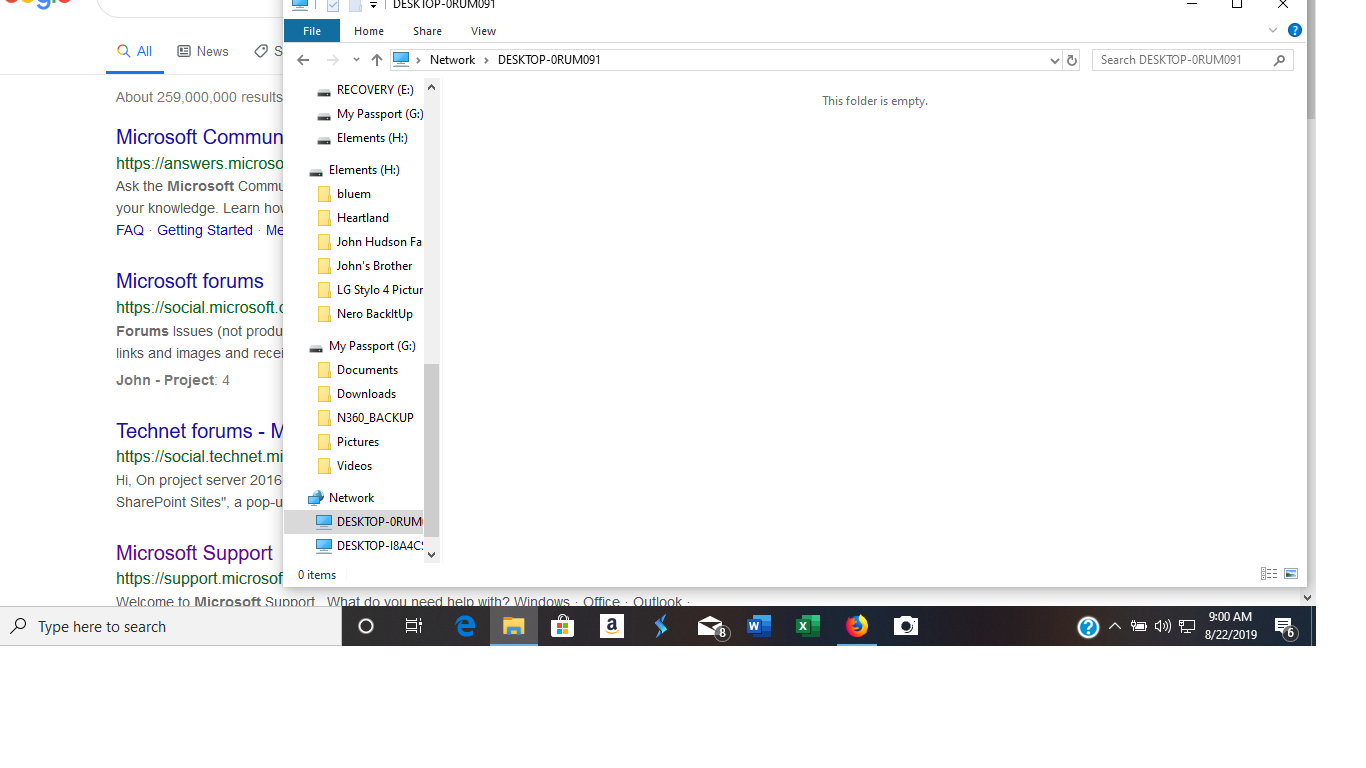
Task: Open the N360_BACKUP folder
Action: [364, 418]
